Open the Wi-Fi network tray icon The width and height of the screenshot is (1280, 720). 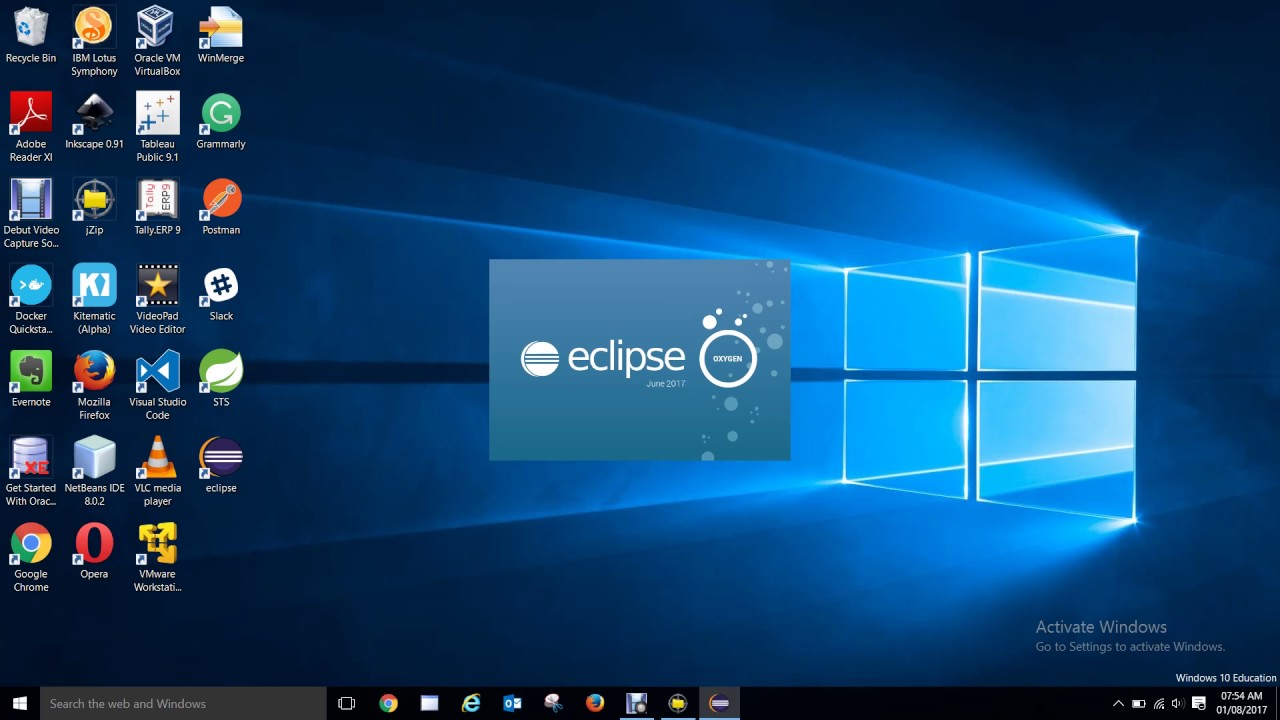1158,703
